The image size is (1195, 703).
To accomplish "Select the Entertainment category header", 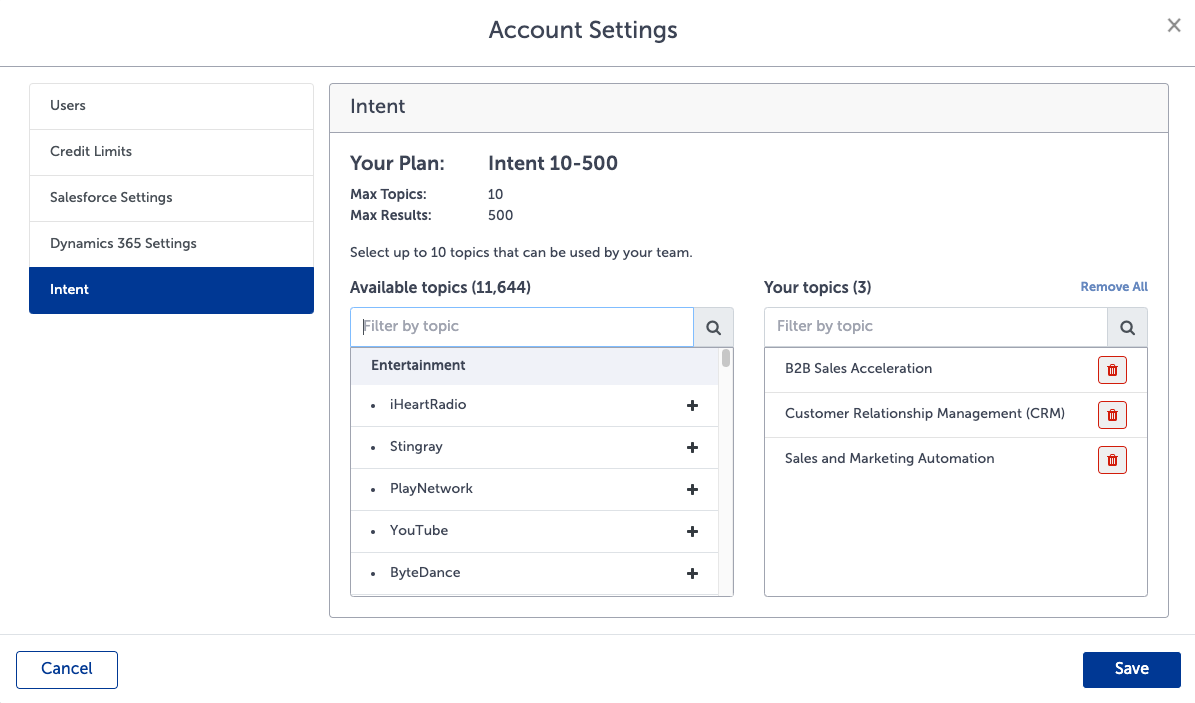I will 534,366.
